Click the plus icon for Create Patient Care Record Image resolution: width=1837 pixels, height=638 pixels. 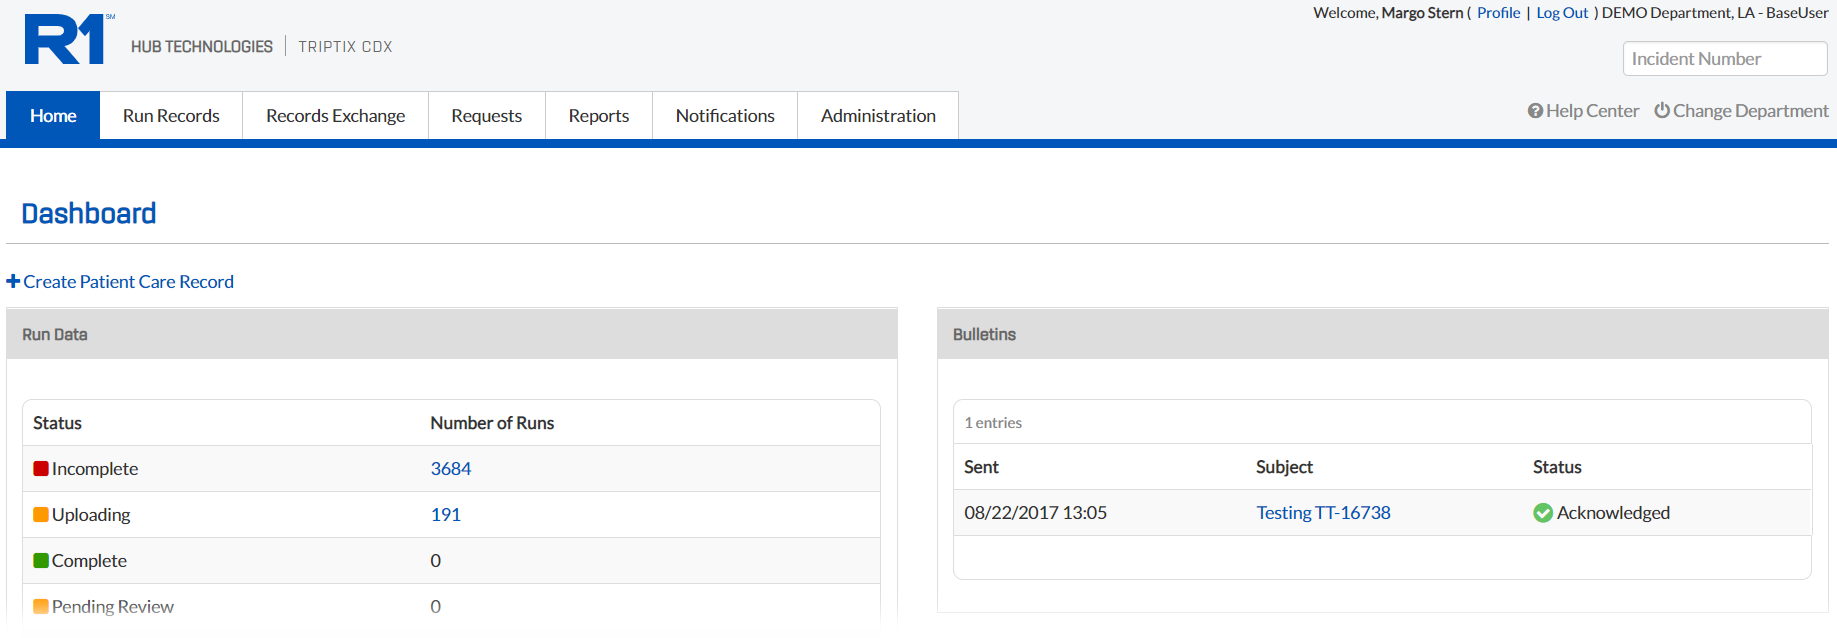pyautogui.click(x=13, y=282)
